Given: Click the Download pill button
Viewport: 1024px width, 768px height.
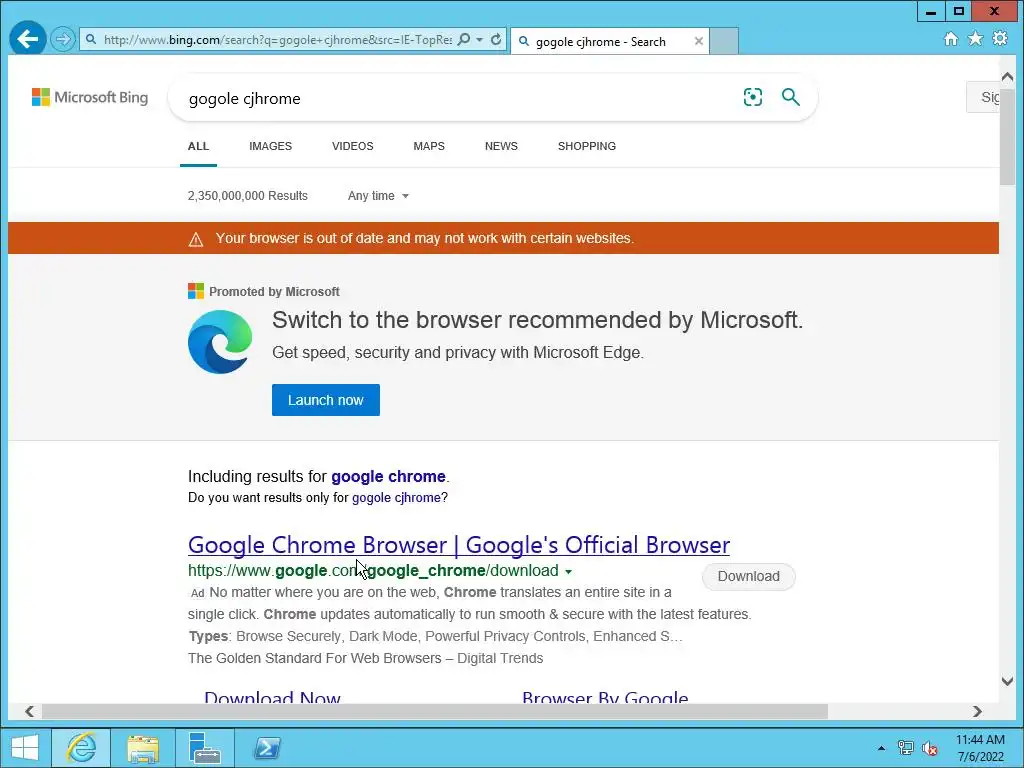Looking at the screenshot, I should pyautogui.click(x=748, y=576).
